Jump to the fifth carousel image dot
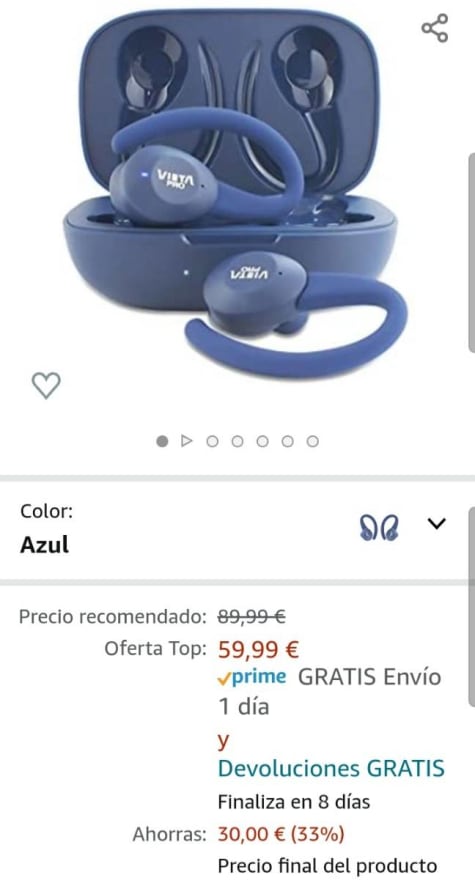The width and height of the screenshot is (475, 886). (262, 441)
